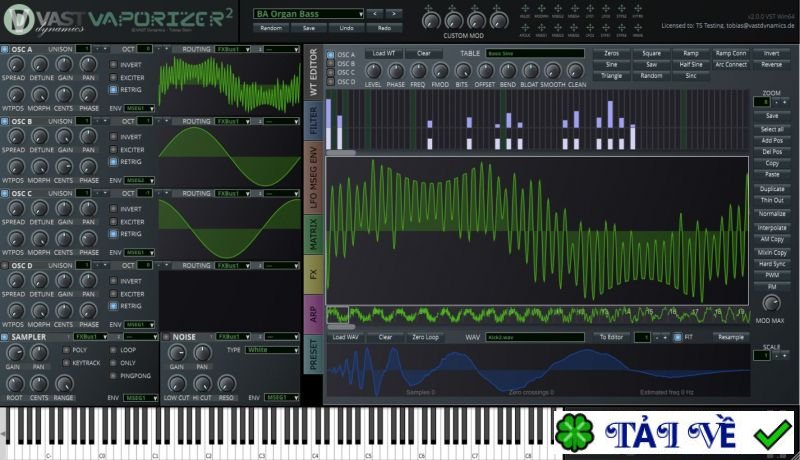Viewport: 800px width, 460px height.
Task: Apply the Triangle waveform button
Action: click(611, 75)
